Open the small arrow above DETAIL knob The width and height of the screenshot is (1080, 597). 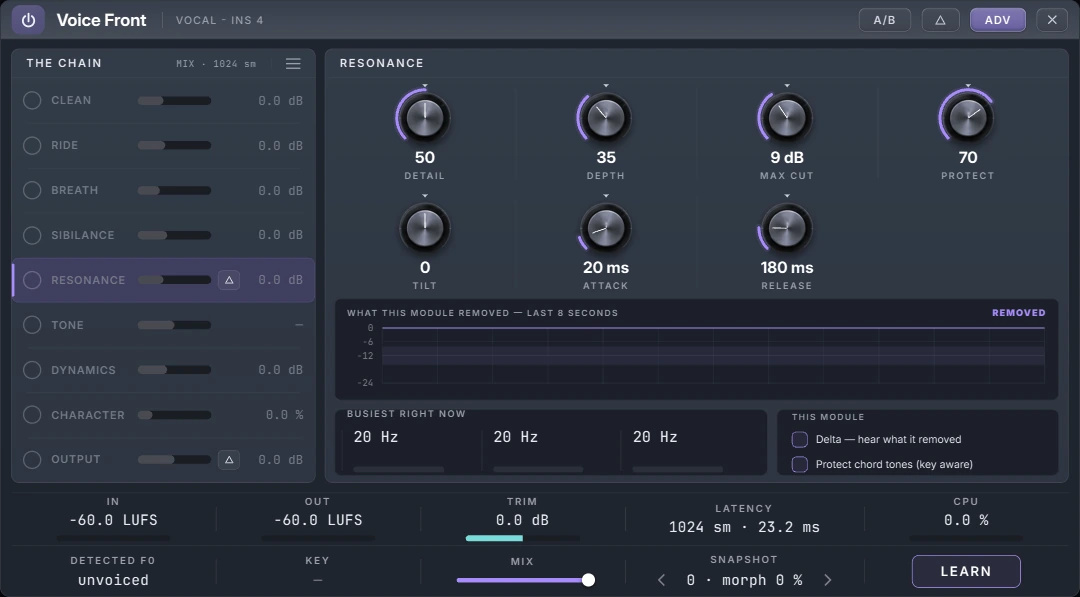click(x=425, y=86)
